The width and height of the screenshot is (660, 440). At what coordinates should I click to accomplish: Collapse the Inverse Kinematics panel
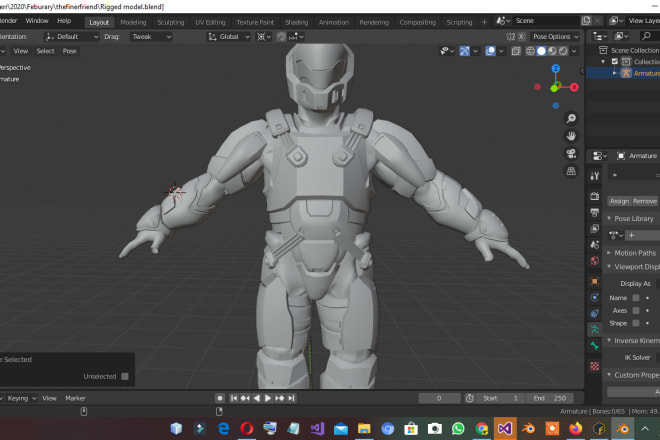(609, 340)
